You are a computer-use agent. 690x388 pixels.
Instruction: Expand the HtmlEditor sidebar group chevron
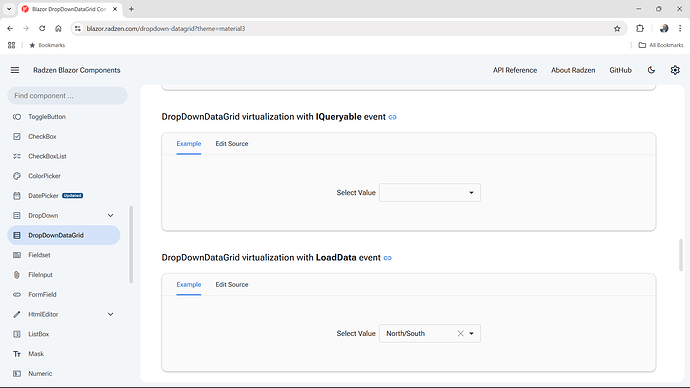(110, 314)
